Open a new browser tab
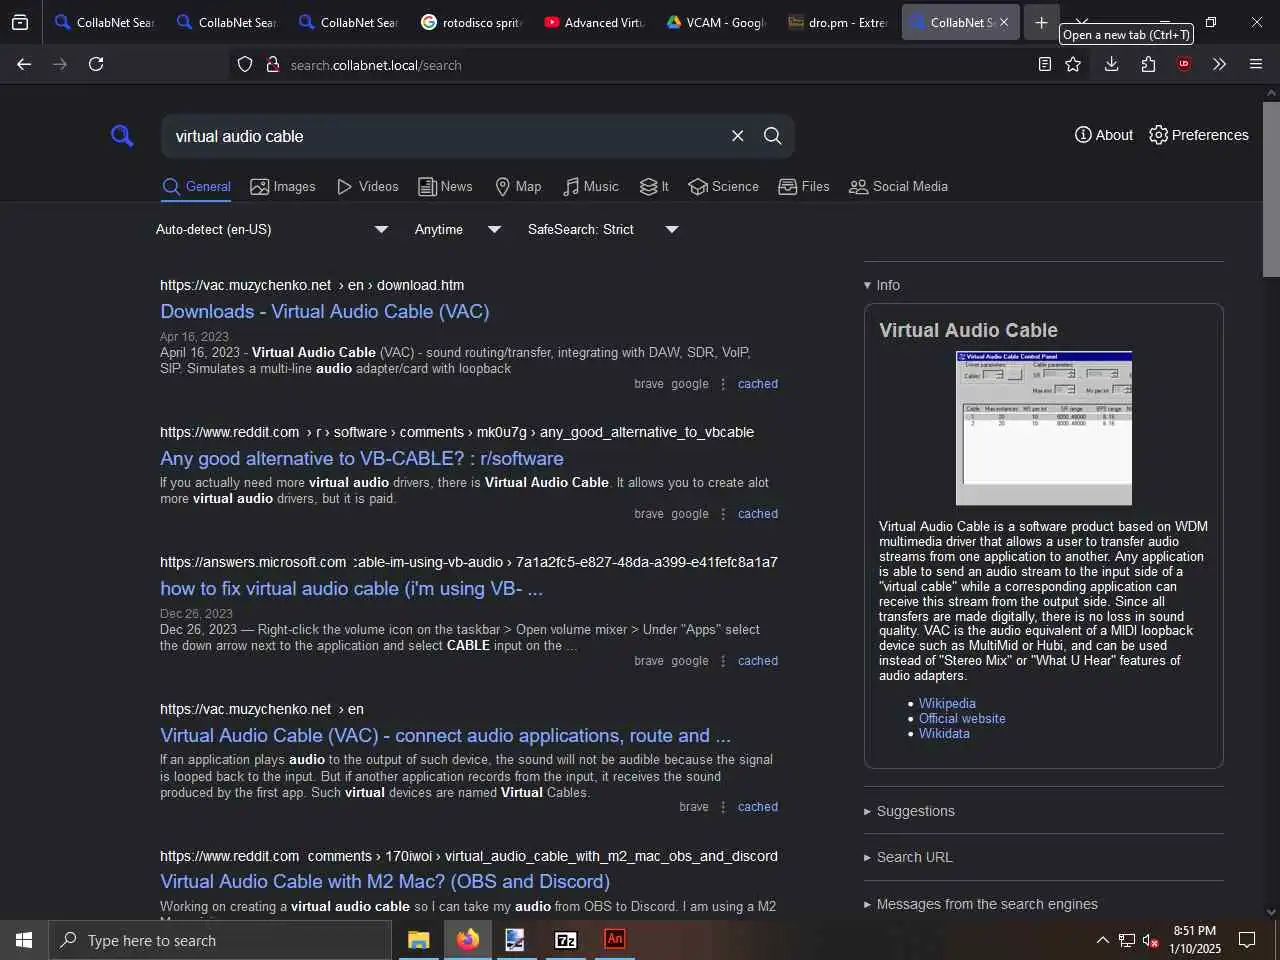The width and height of the screenshot is (1280, 960). [1041, 22]
